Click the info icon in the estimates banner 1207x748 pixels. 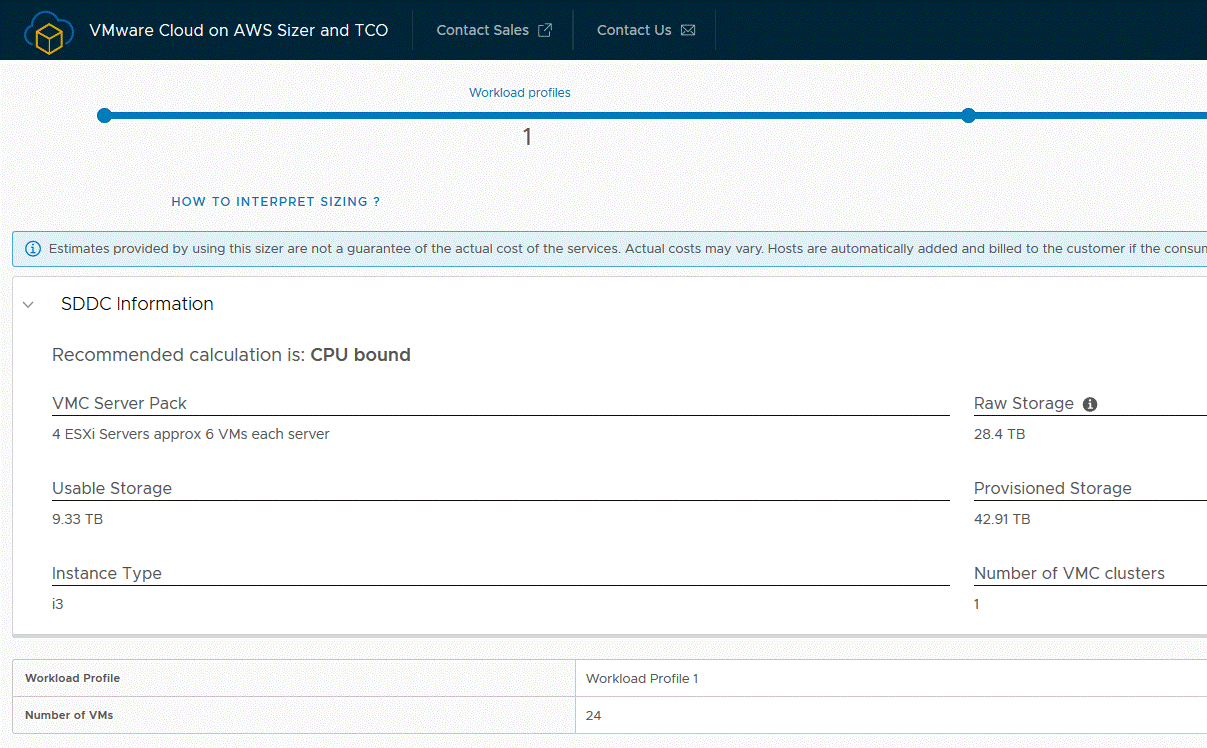pyautogui.click(x=33, y=248)
